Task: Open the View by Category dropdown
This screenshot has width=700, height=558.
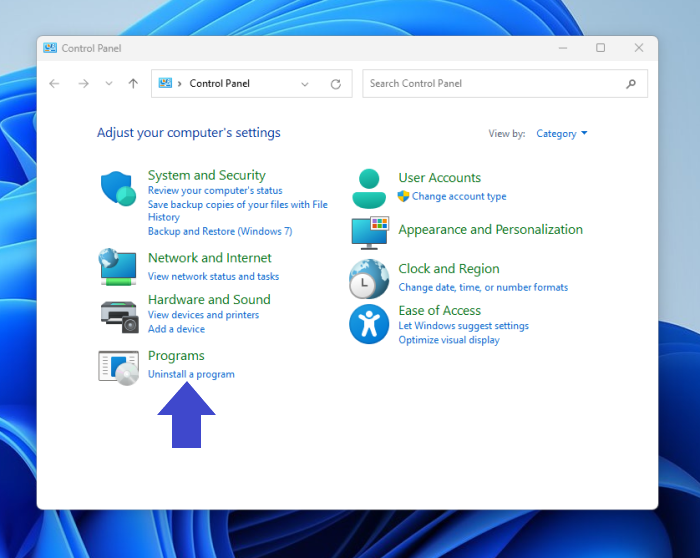Action: tap(562, 133)
